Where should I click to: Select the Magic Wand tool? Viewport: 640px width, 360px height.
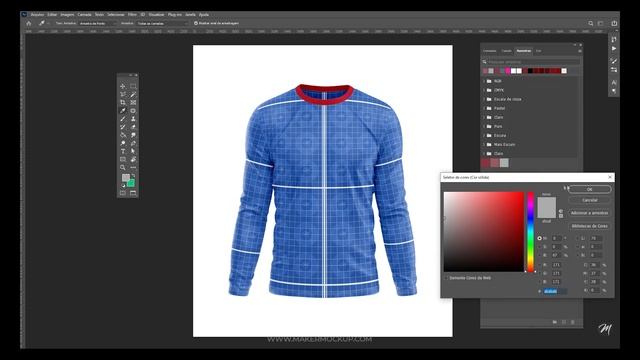[x=133, y=94]
